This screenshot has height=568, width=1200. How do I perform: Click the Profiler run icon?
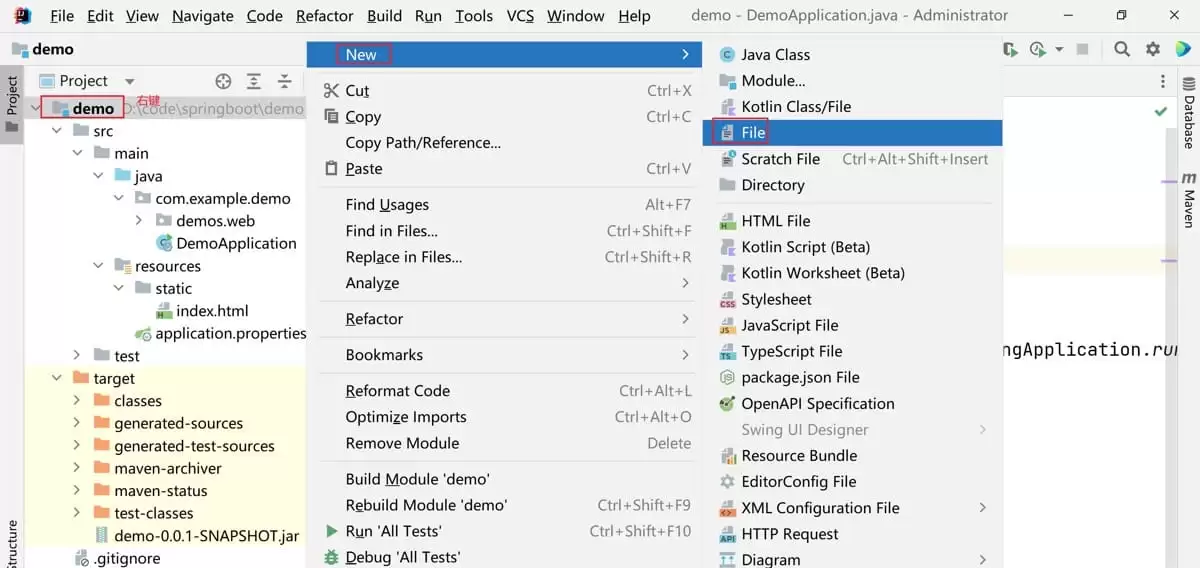click(x=1038, y=49)
